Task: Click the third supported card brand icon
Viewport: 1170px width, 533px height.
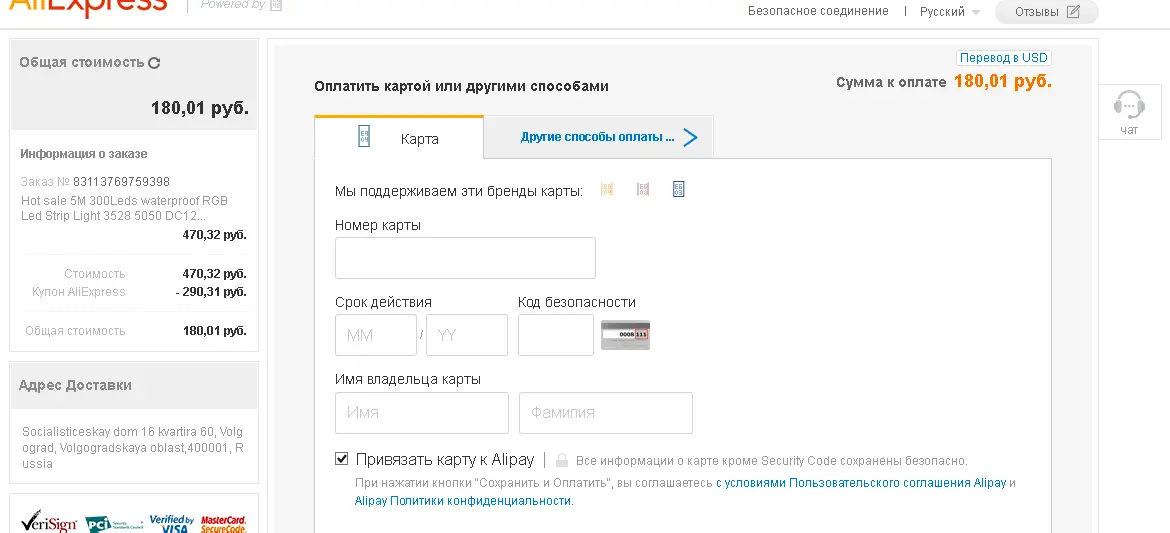Action: [x=678, y=190]
